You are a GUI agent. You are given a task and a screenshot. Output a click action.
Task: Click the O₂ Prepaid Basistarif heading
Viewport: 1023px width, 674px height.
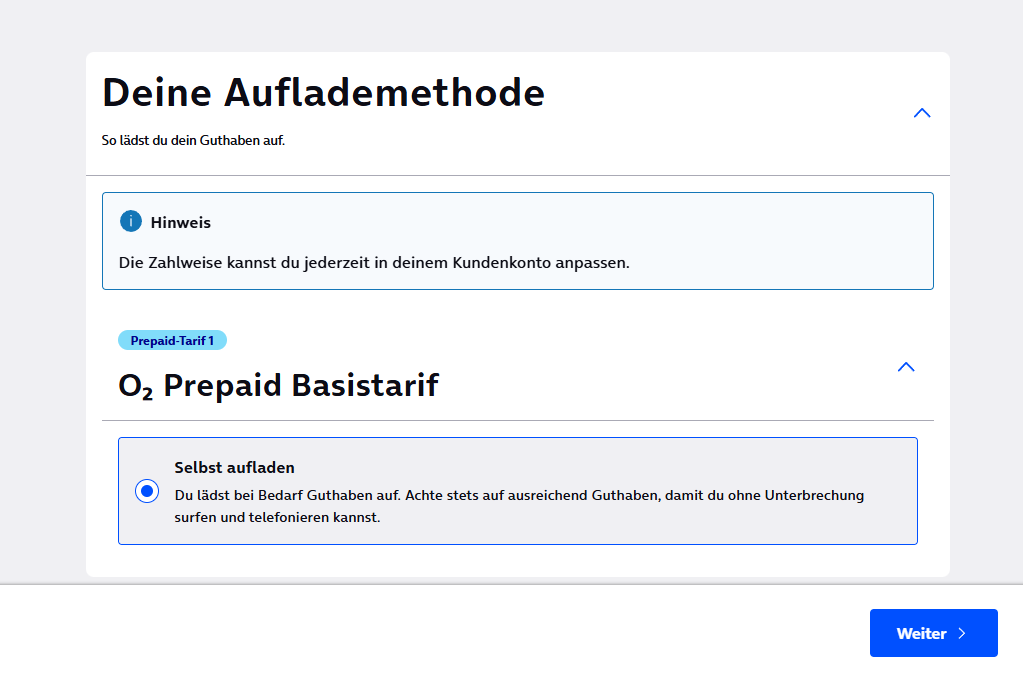tap(278, 385)
